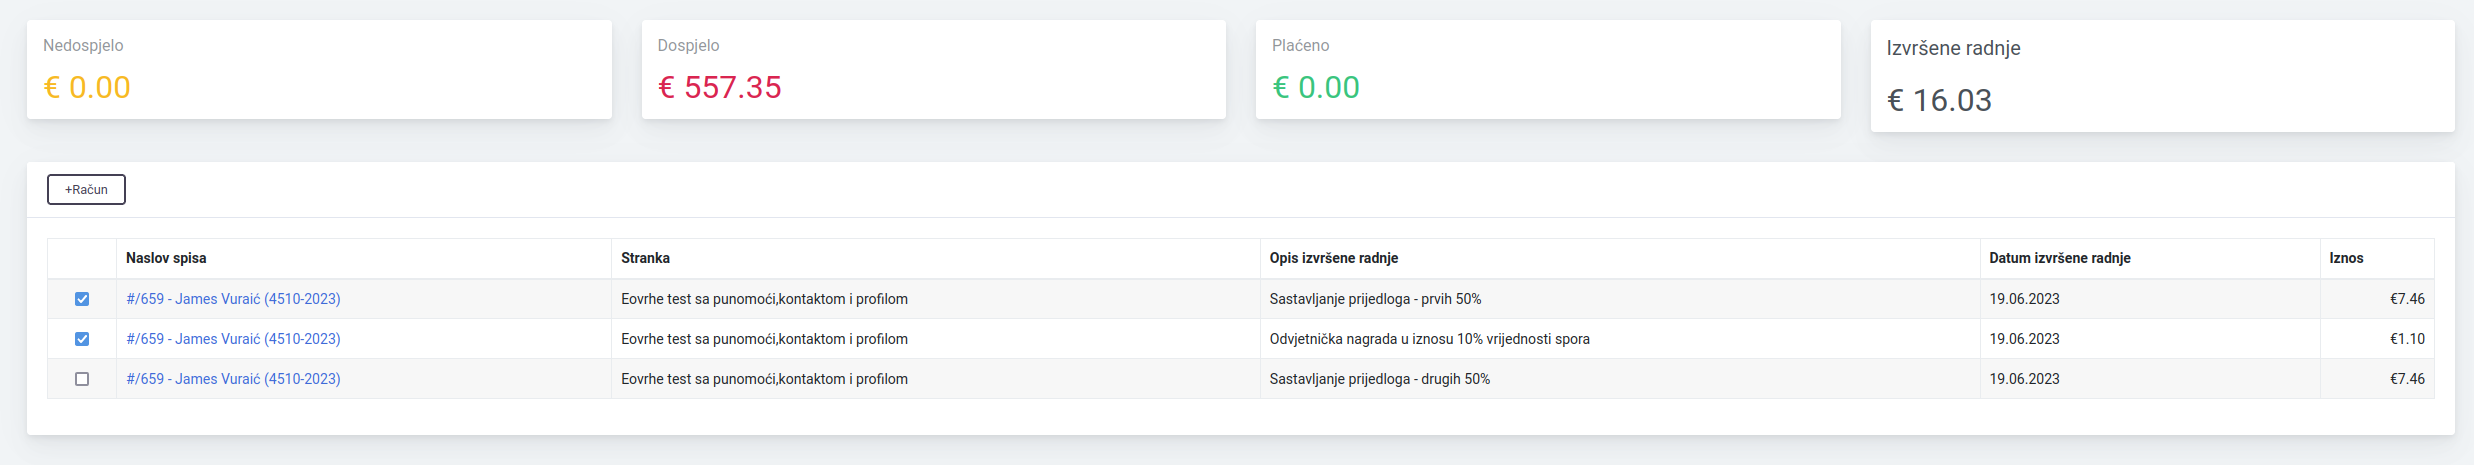The height and width of the screenshot is (465, 2474).
Task: Click the 'Sastavljanje prijedloga - prvih 50%' description cell
Action: point(1375,299)
